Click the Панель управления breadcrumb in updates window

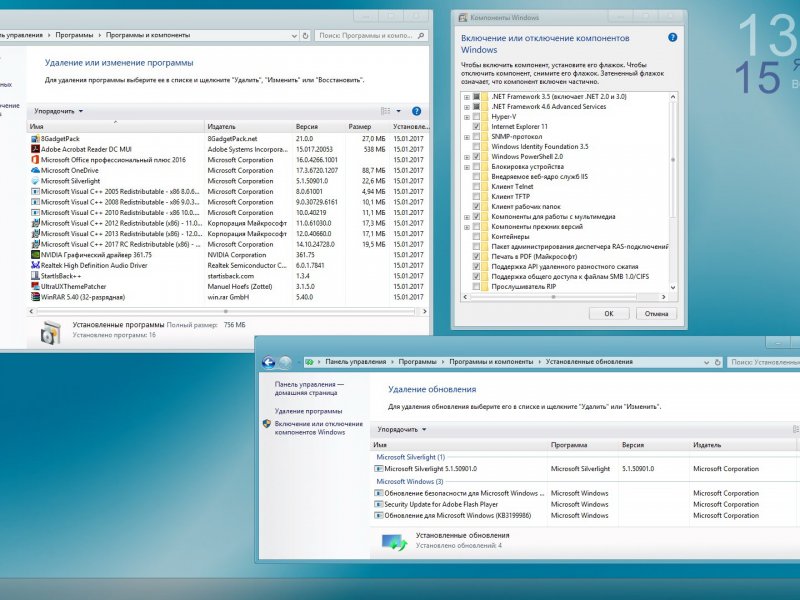point(356,362)
